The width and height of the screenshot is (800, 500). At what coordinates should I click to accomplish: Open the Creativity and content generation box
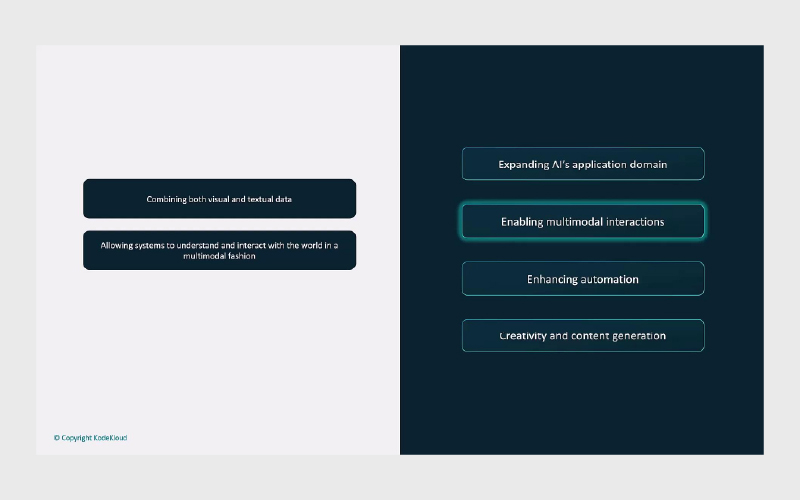click(x=583, y=336)
